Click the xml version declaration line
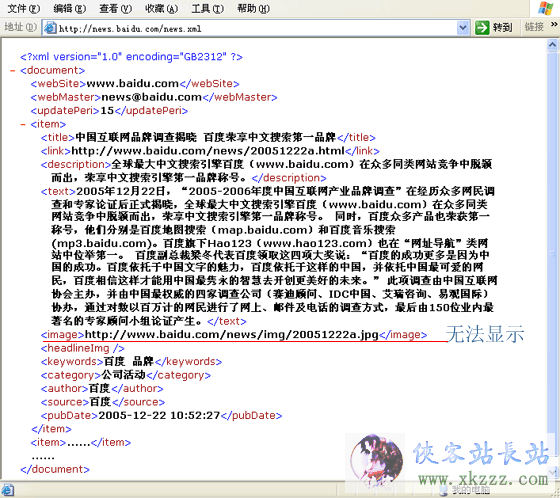 click(131, 57)
